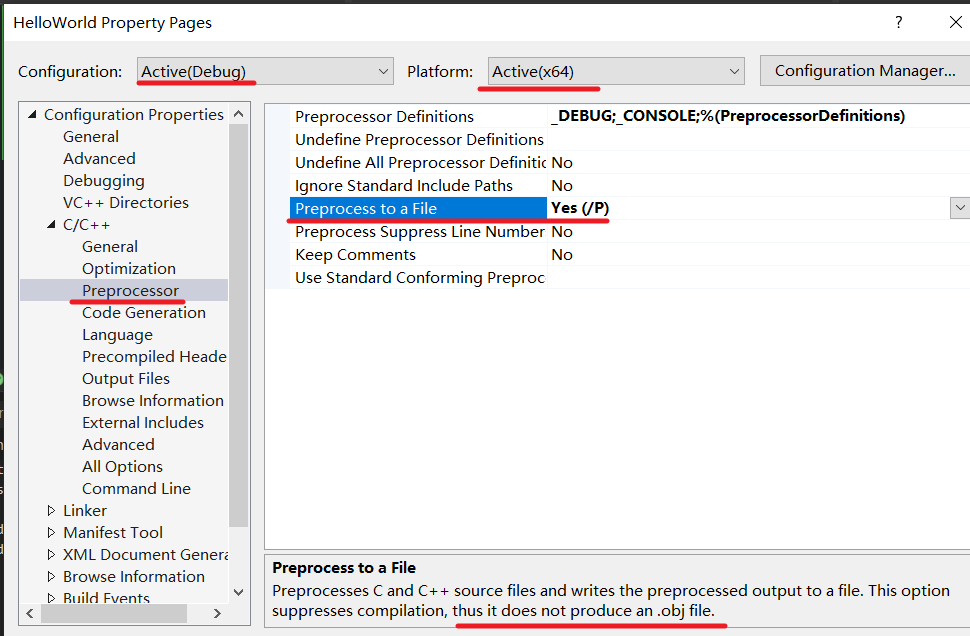Collapse the Configuration Properties tree node
Image resolution: width=970 pixels, height=636 pixels.
tap(33, 115)
